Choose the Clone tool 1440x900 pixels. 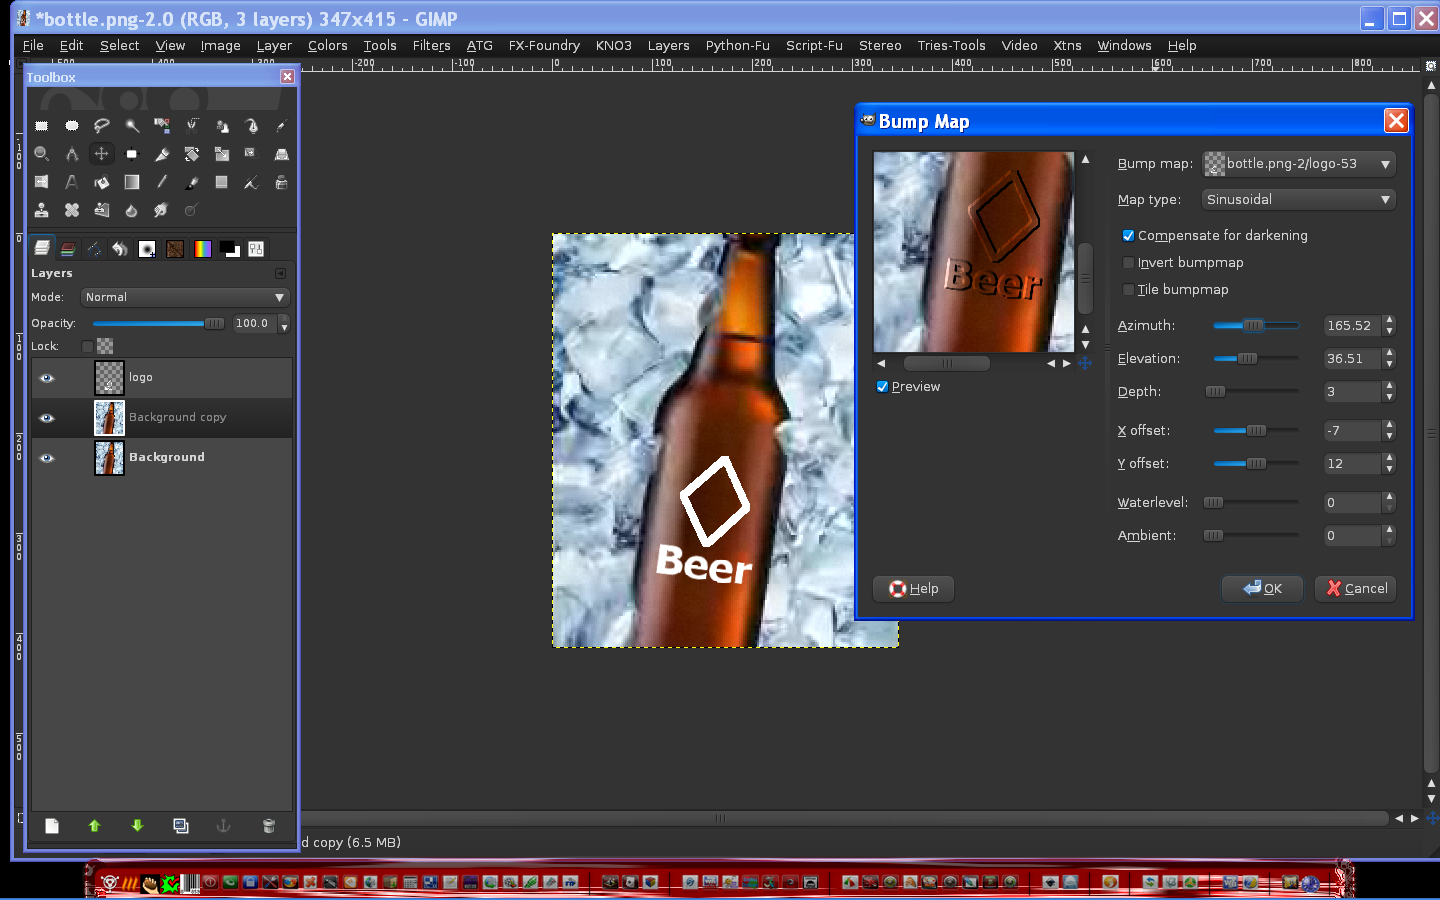41,210
